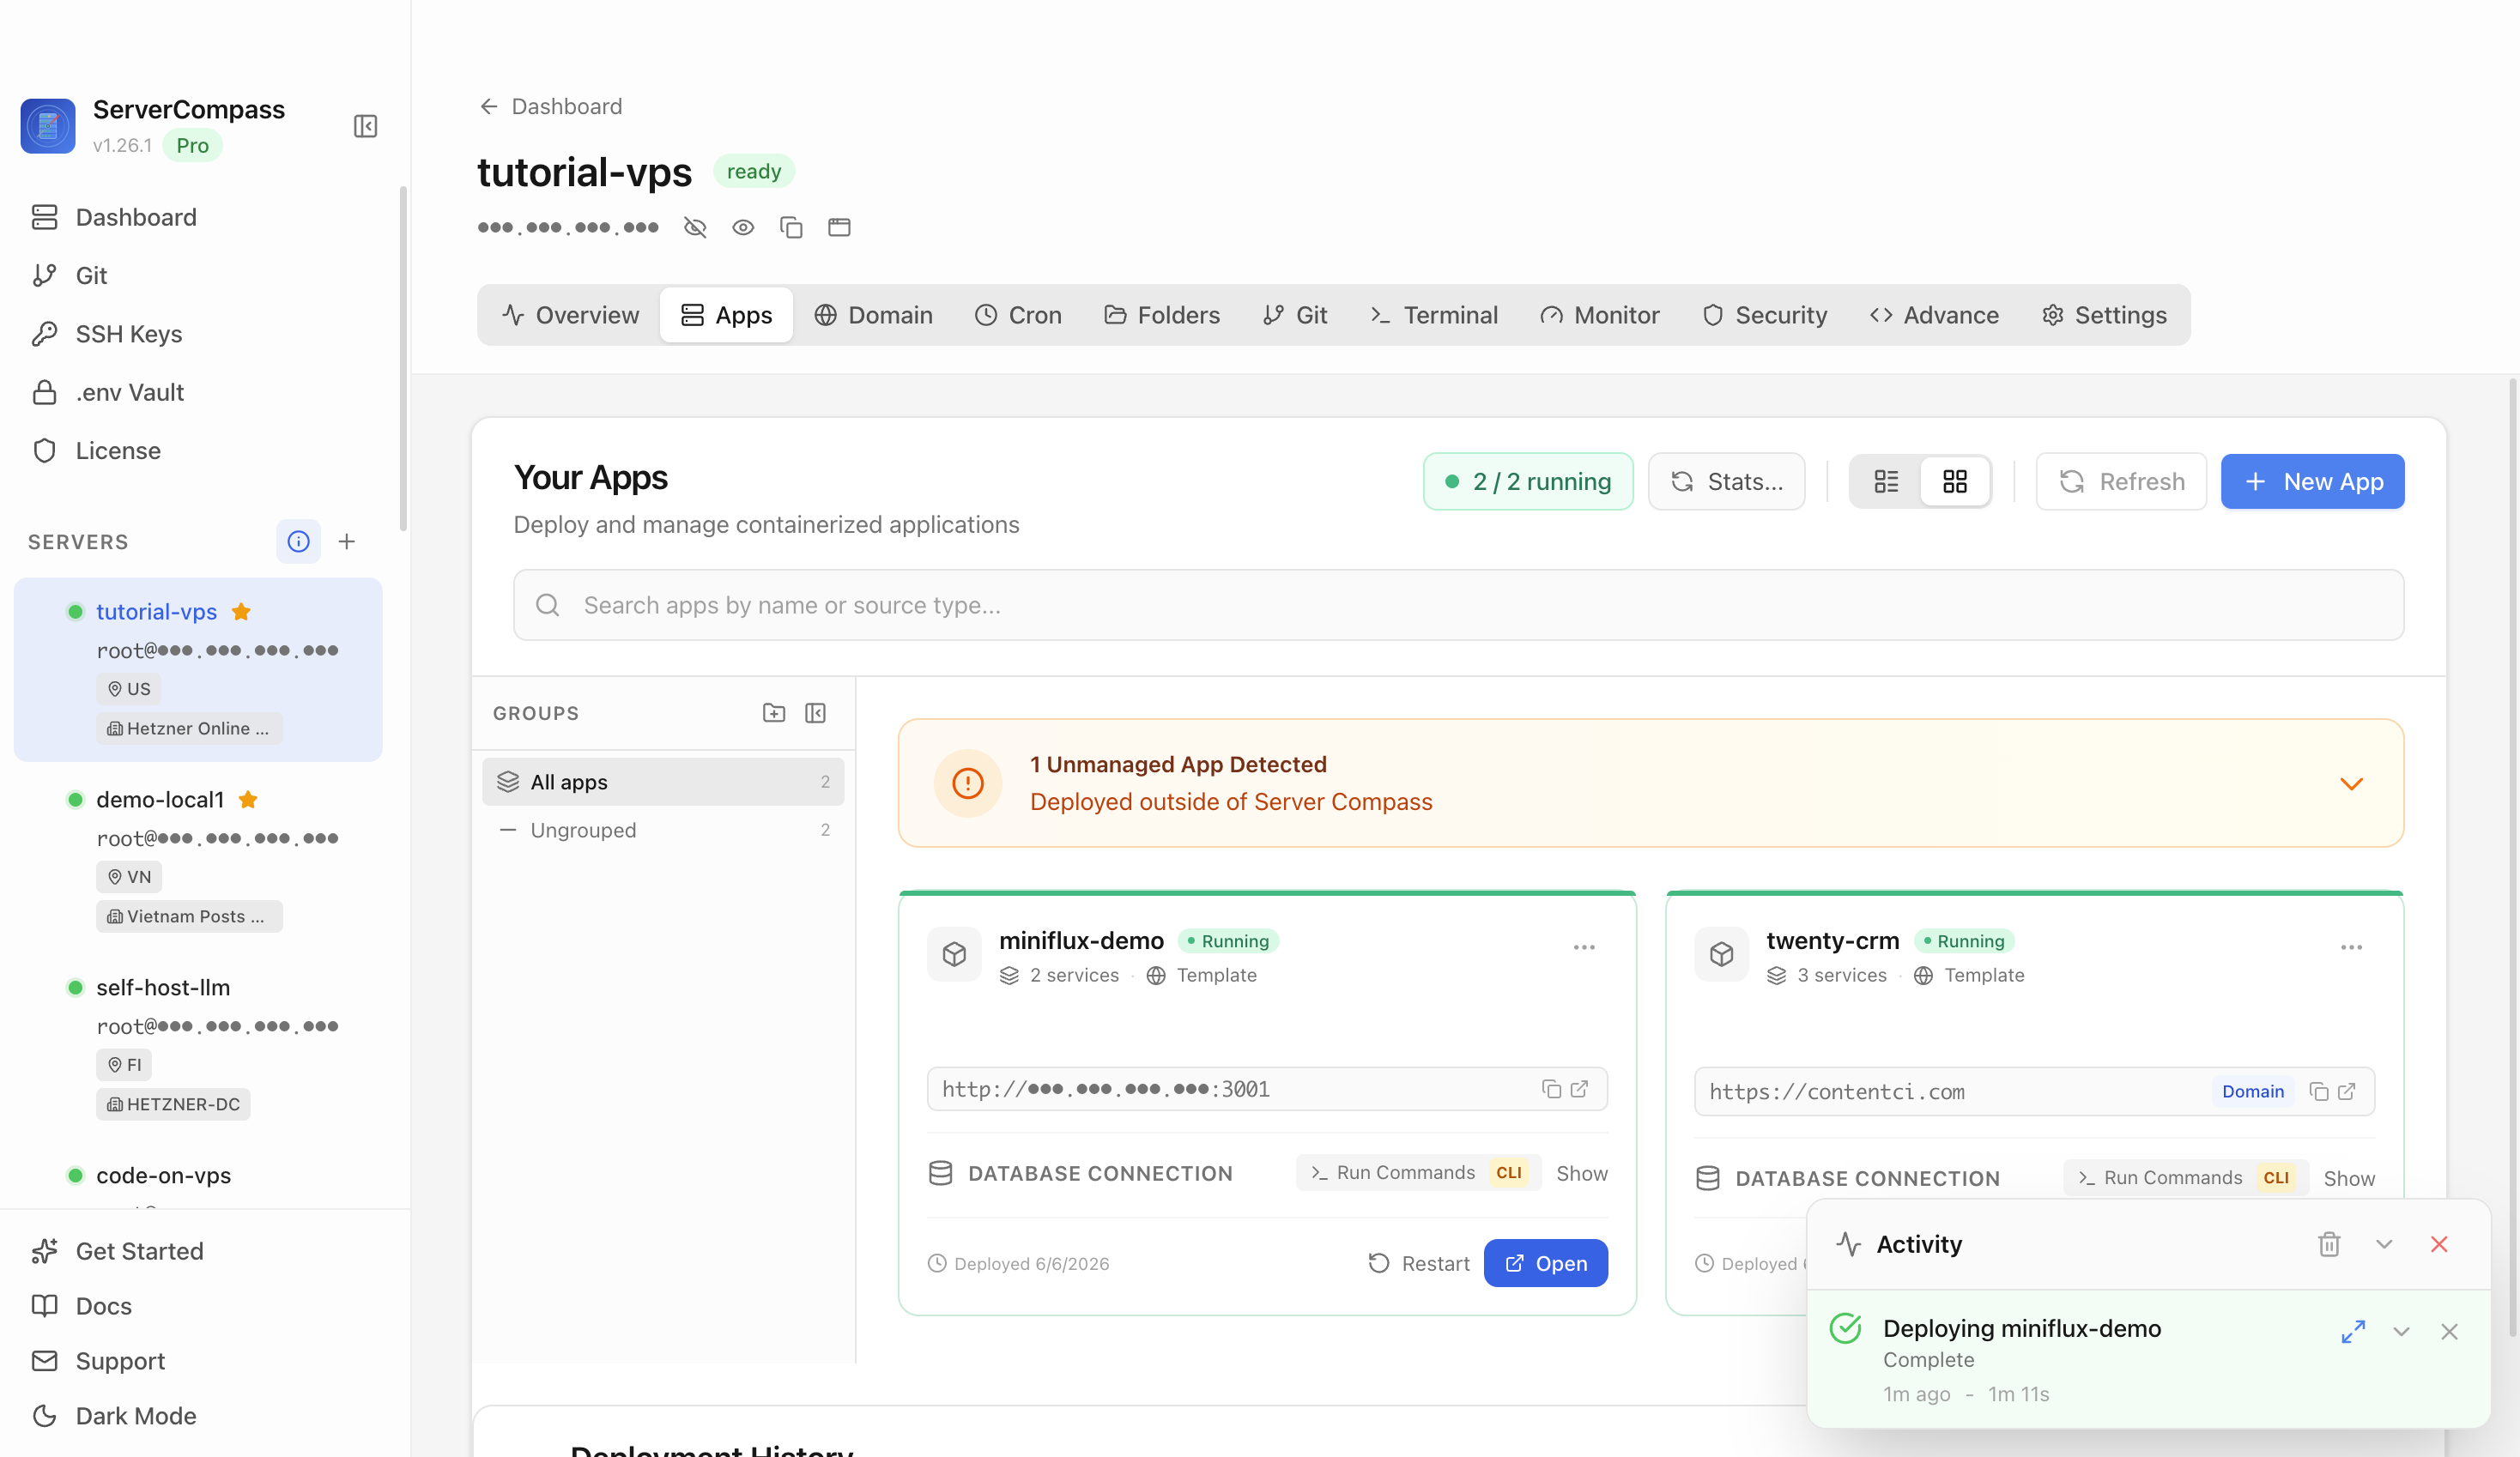Click the Stats button
Viewport: 2520px width, 1457px height.
click(1726, 482)
